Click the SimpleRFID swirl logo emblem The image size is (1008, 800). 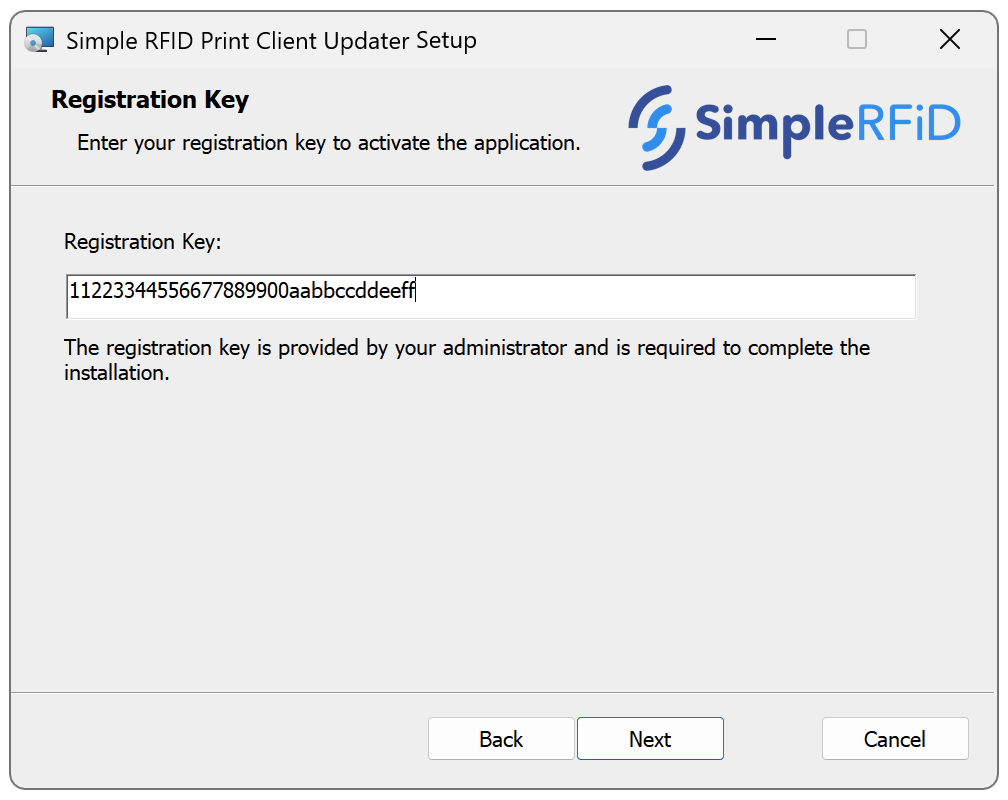[656, 126]
